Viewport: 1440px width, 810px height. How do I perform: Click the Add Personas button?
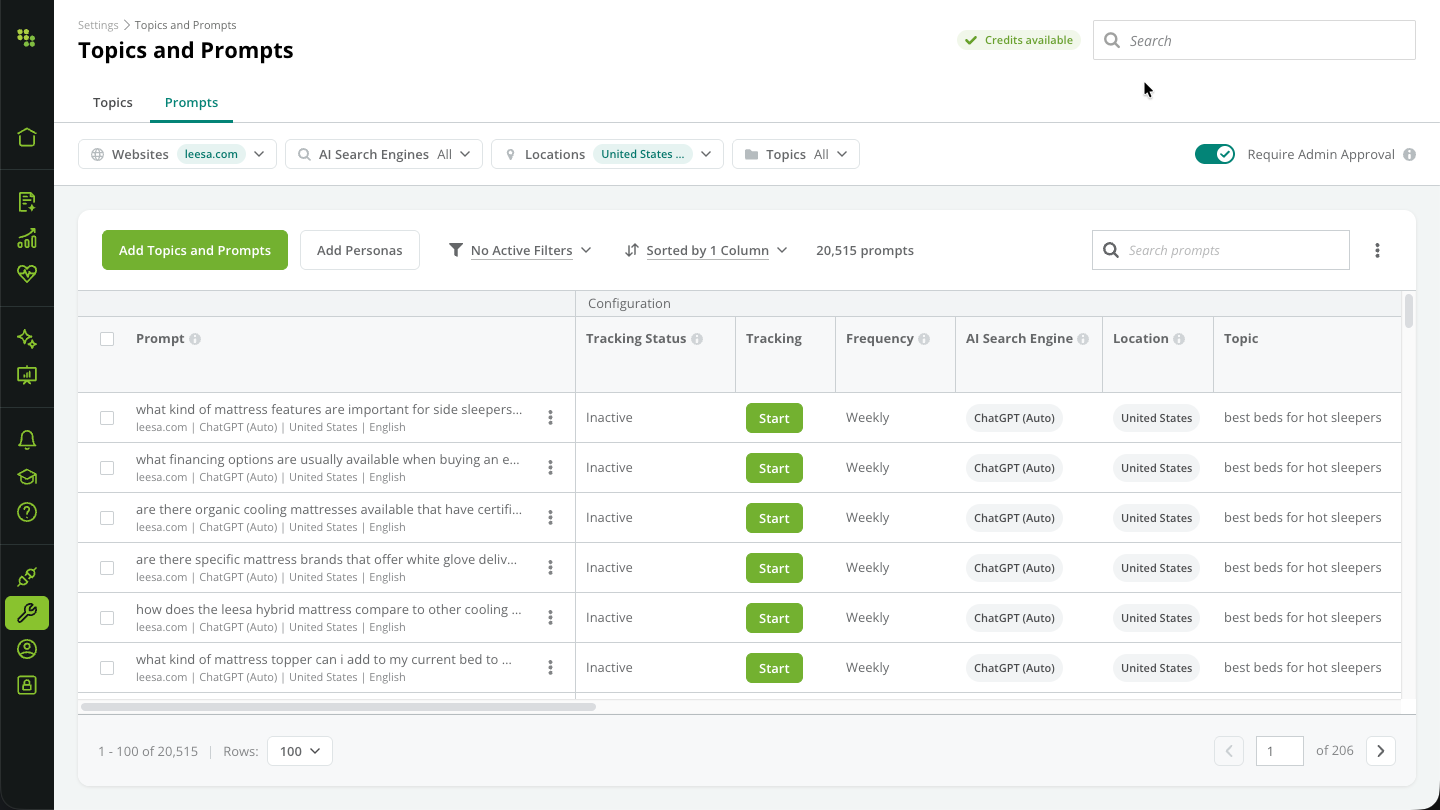point(360,250)
